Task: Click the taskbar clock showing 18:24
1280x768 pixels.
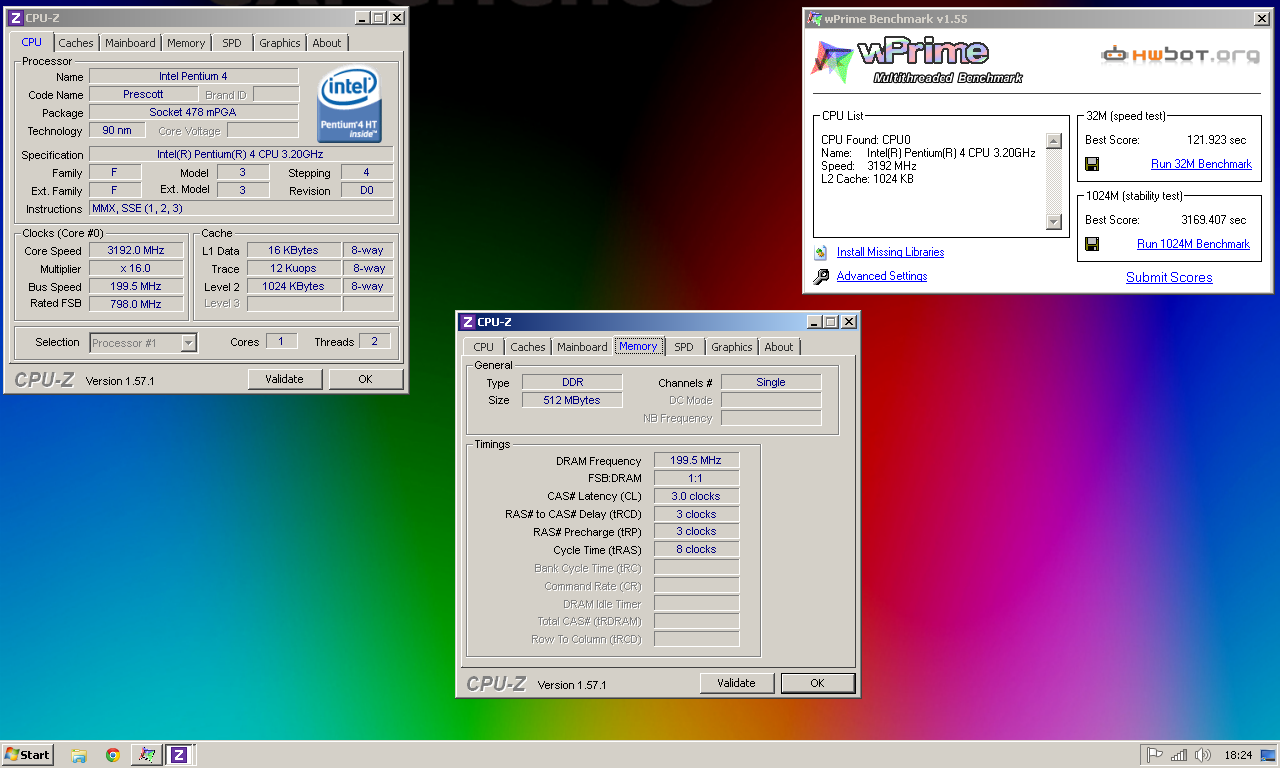Action: tap(1238, 755)
